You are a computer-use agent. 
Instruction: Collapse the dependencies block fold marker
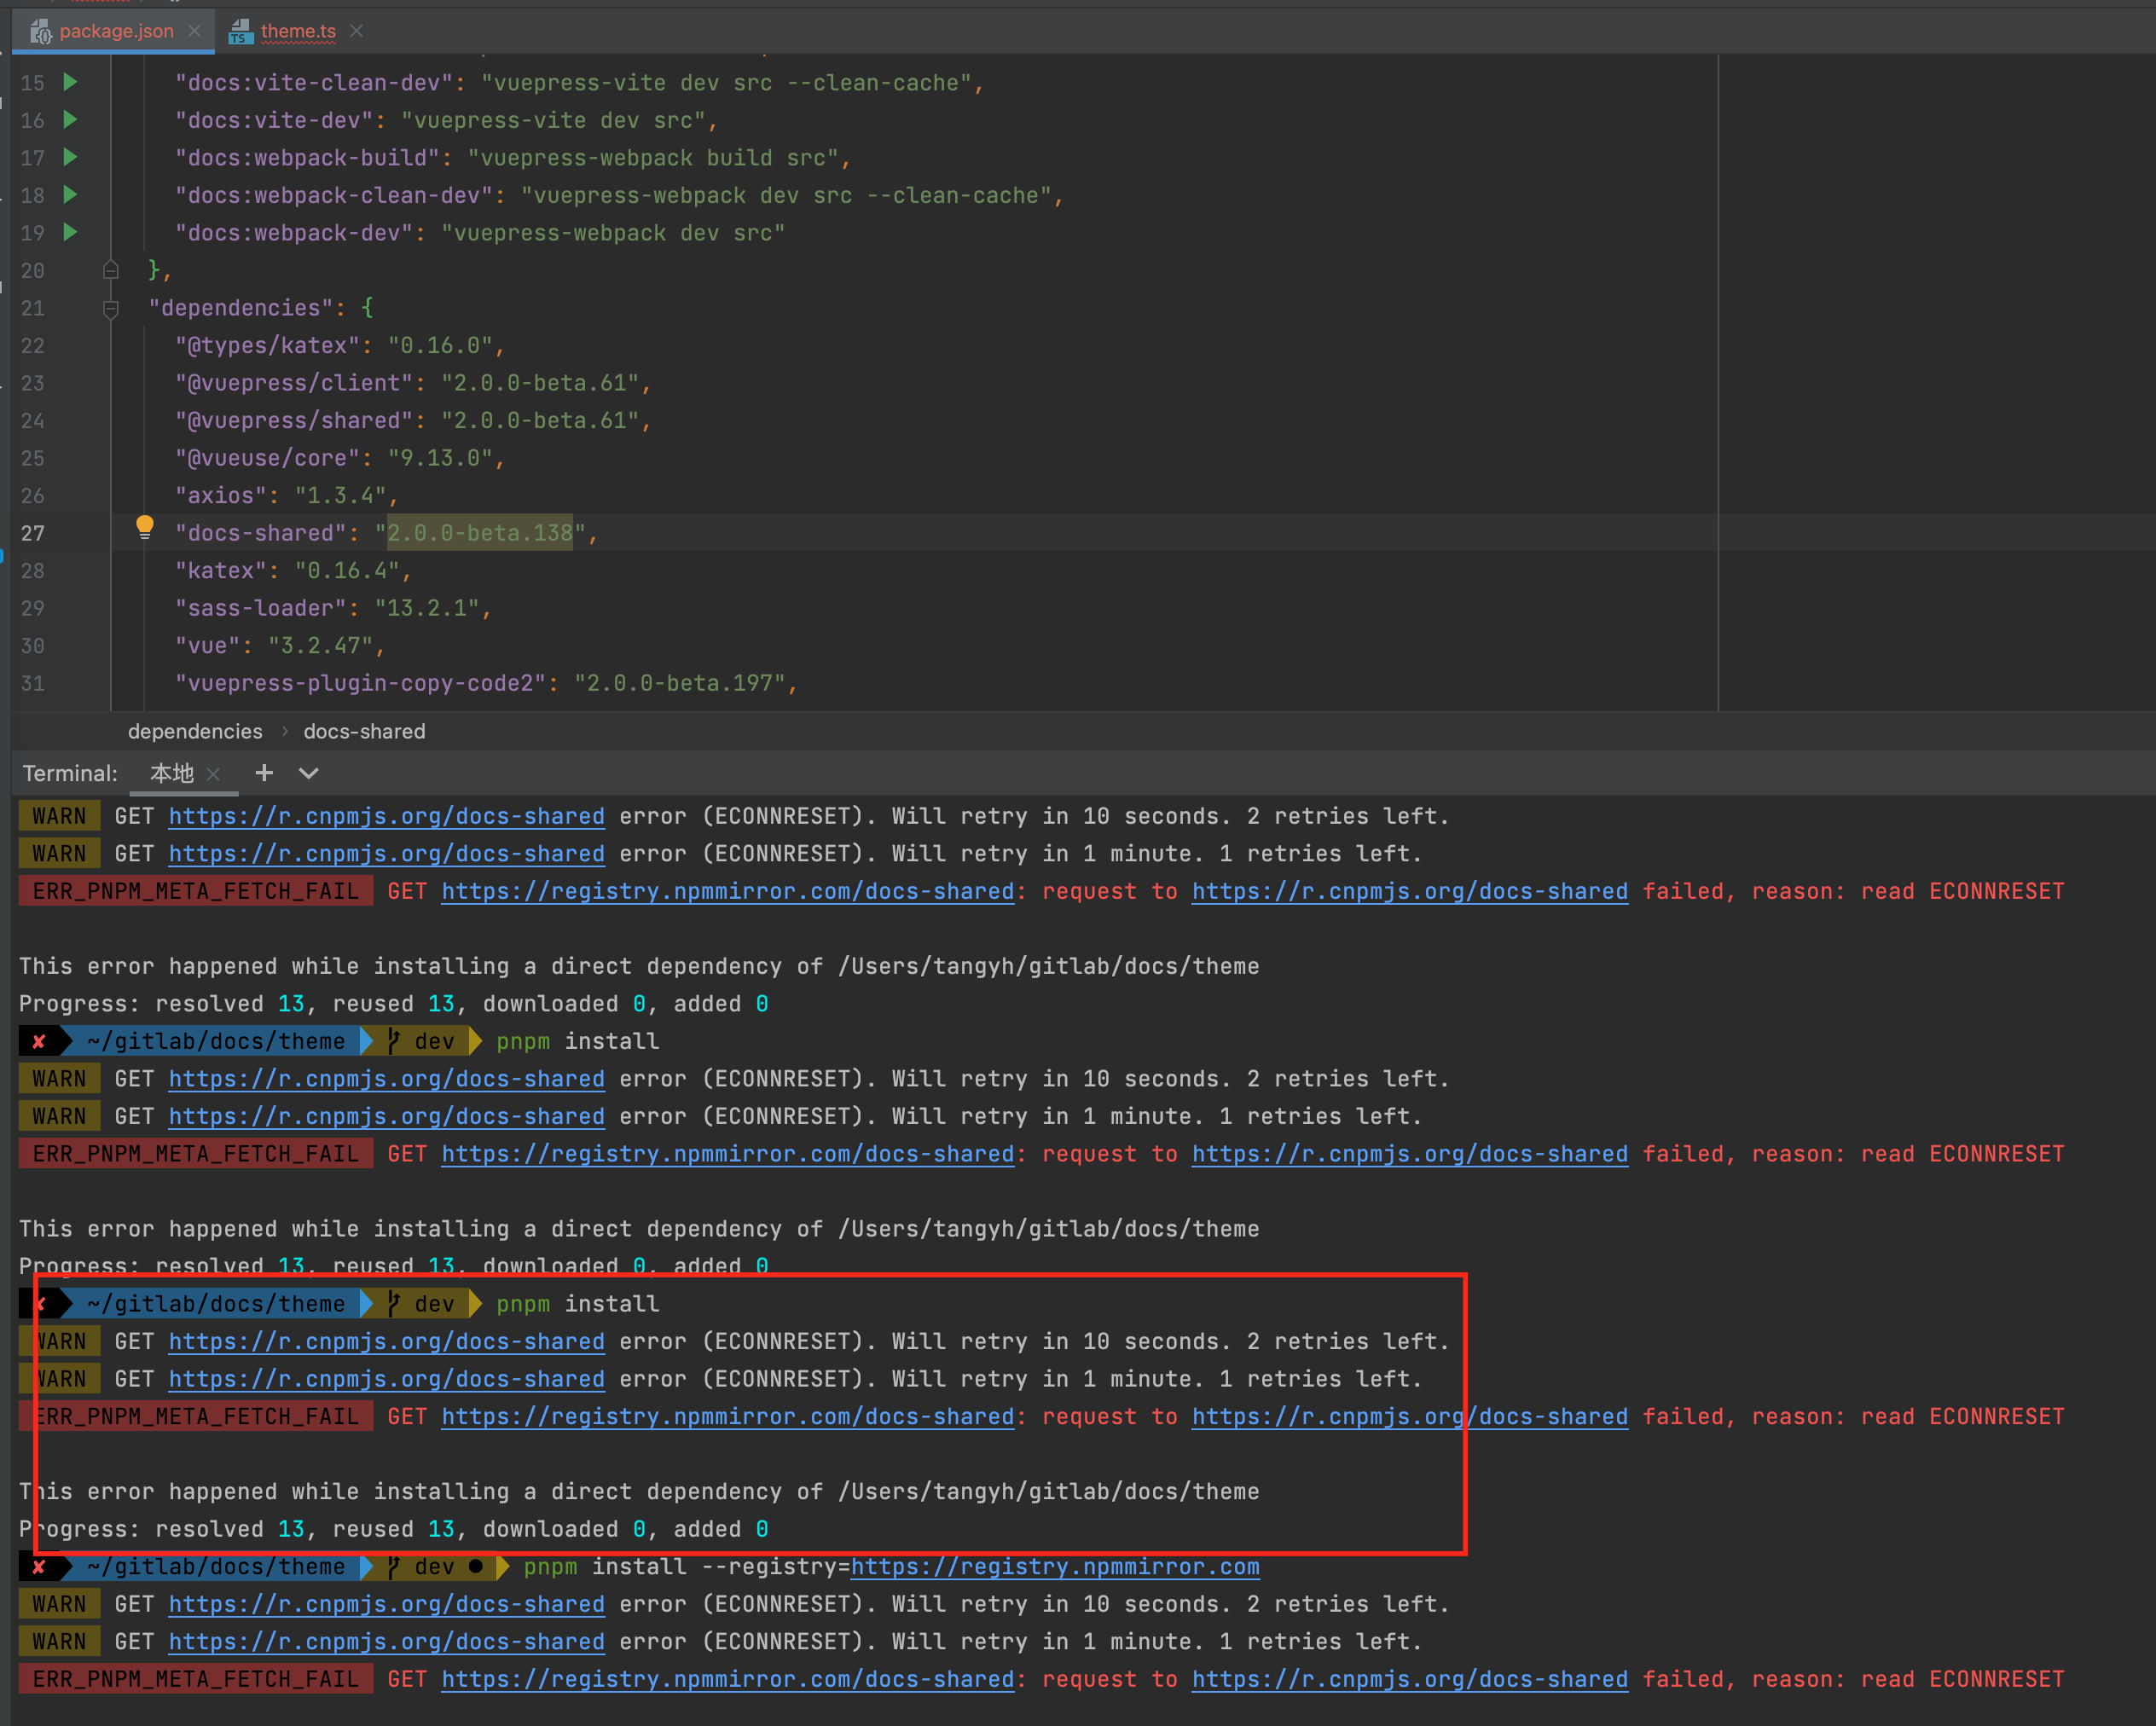pos(111,308)
